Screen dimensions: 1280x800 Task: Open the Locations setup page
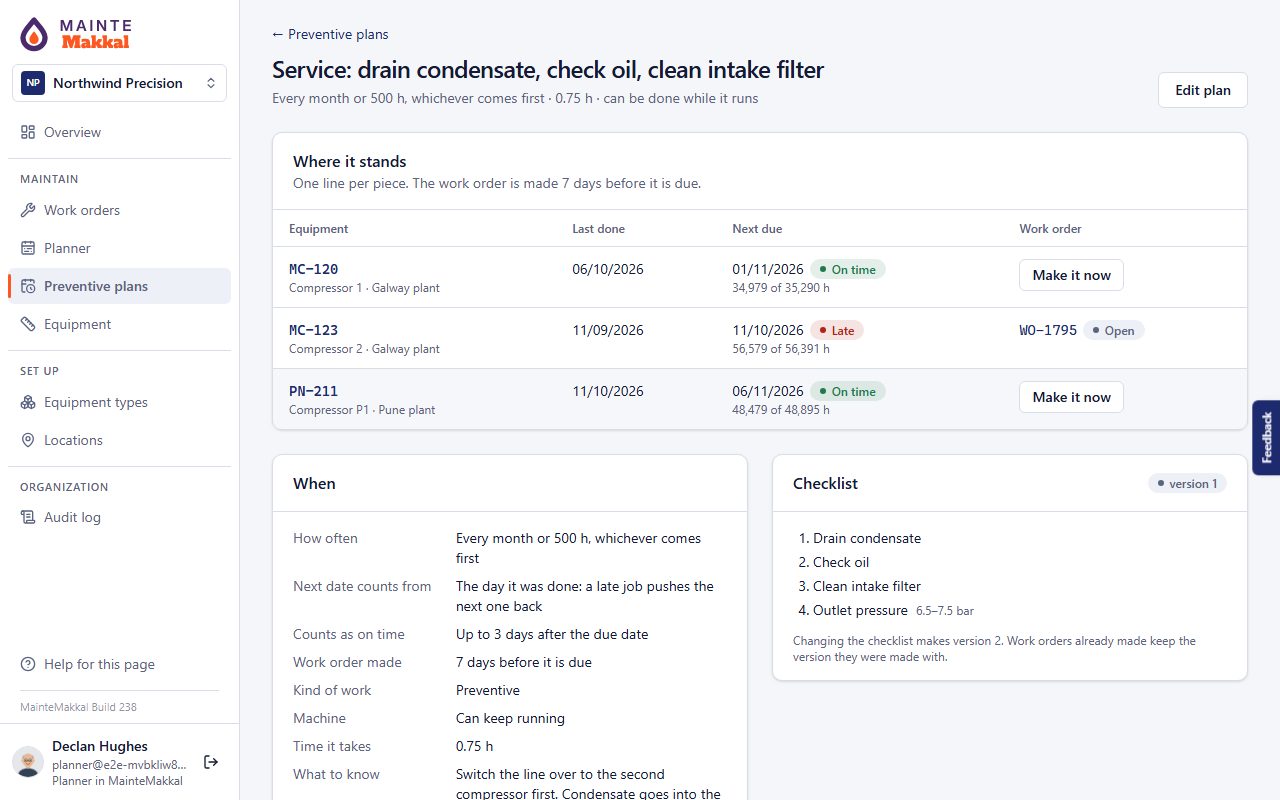[119, 440]
